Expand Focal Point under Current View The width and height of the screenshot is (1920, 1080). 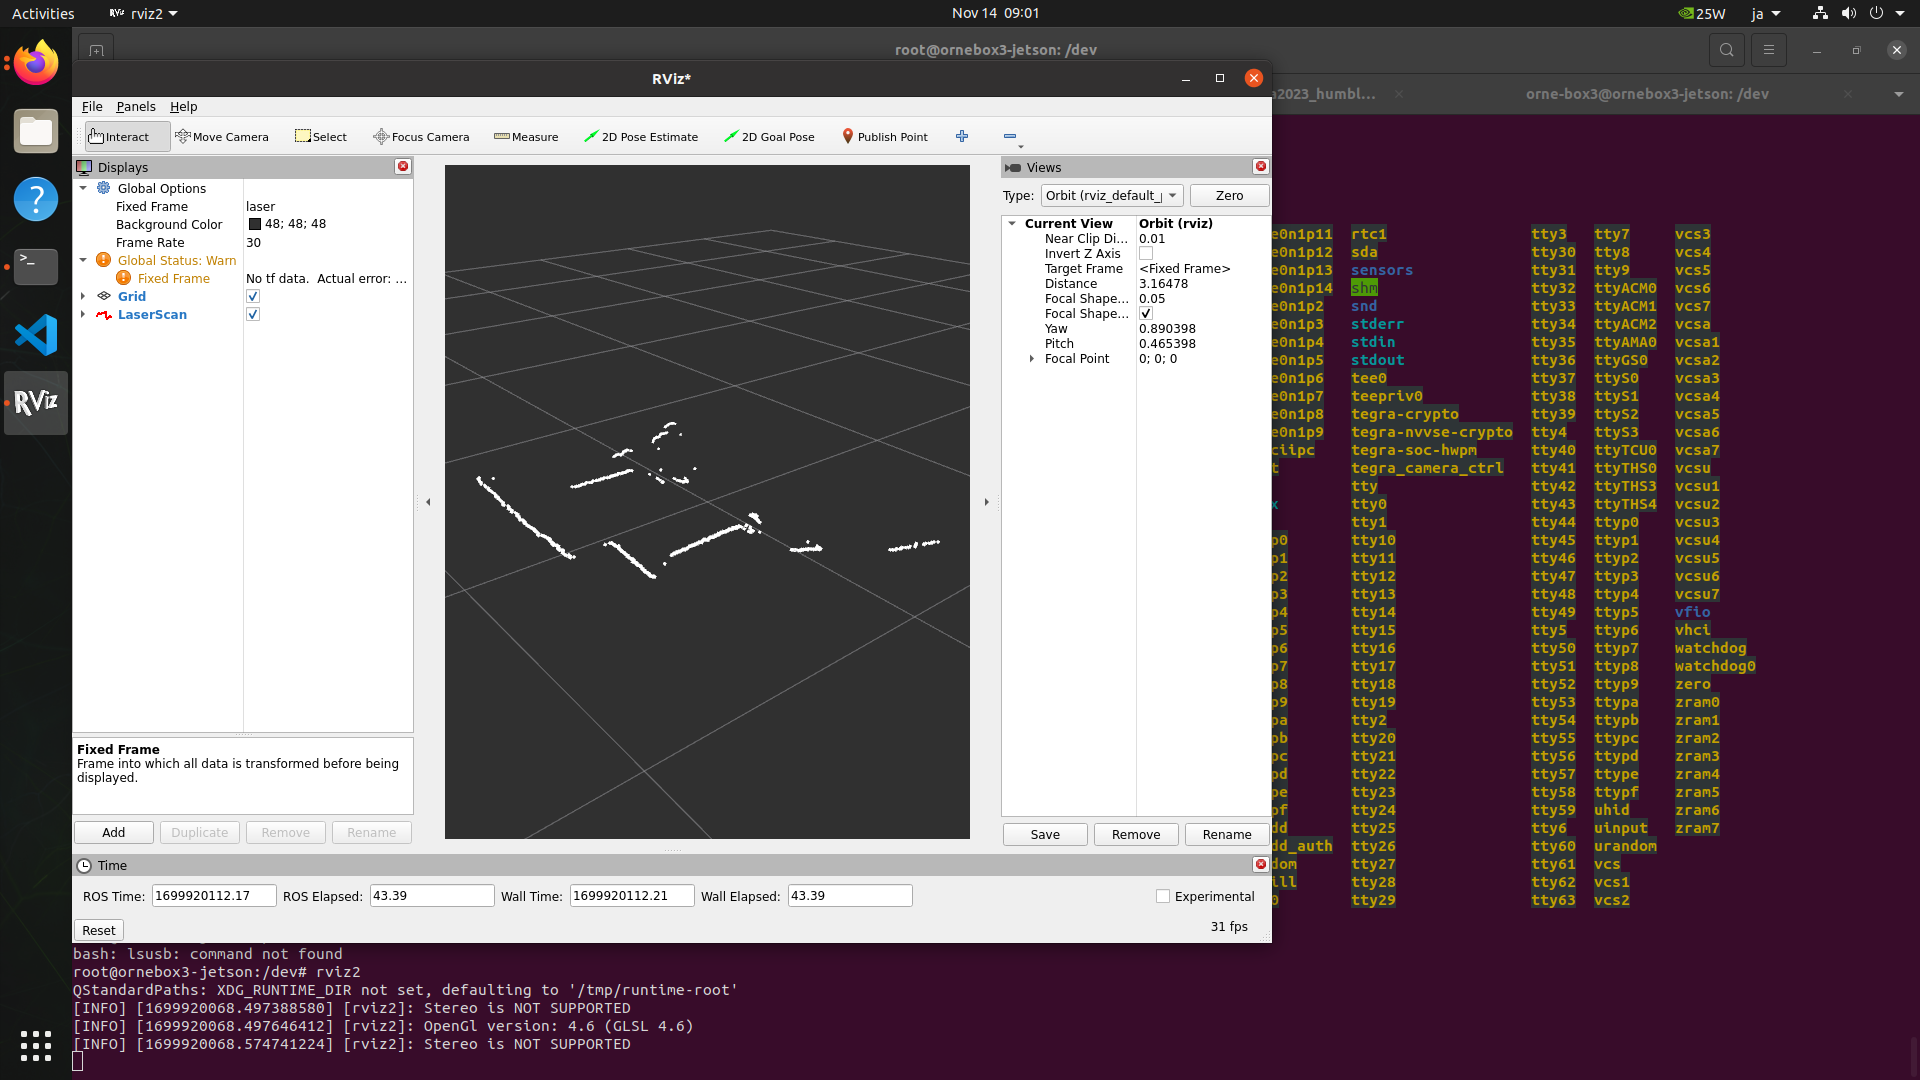click(x=1033, y=359)
